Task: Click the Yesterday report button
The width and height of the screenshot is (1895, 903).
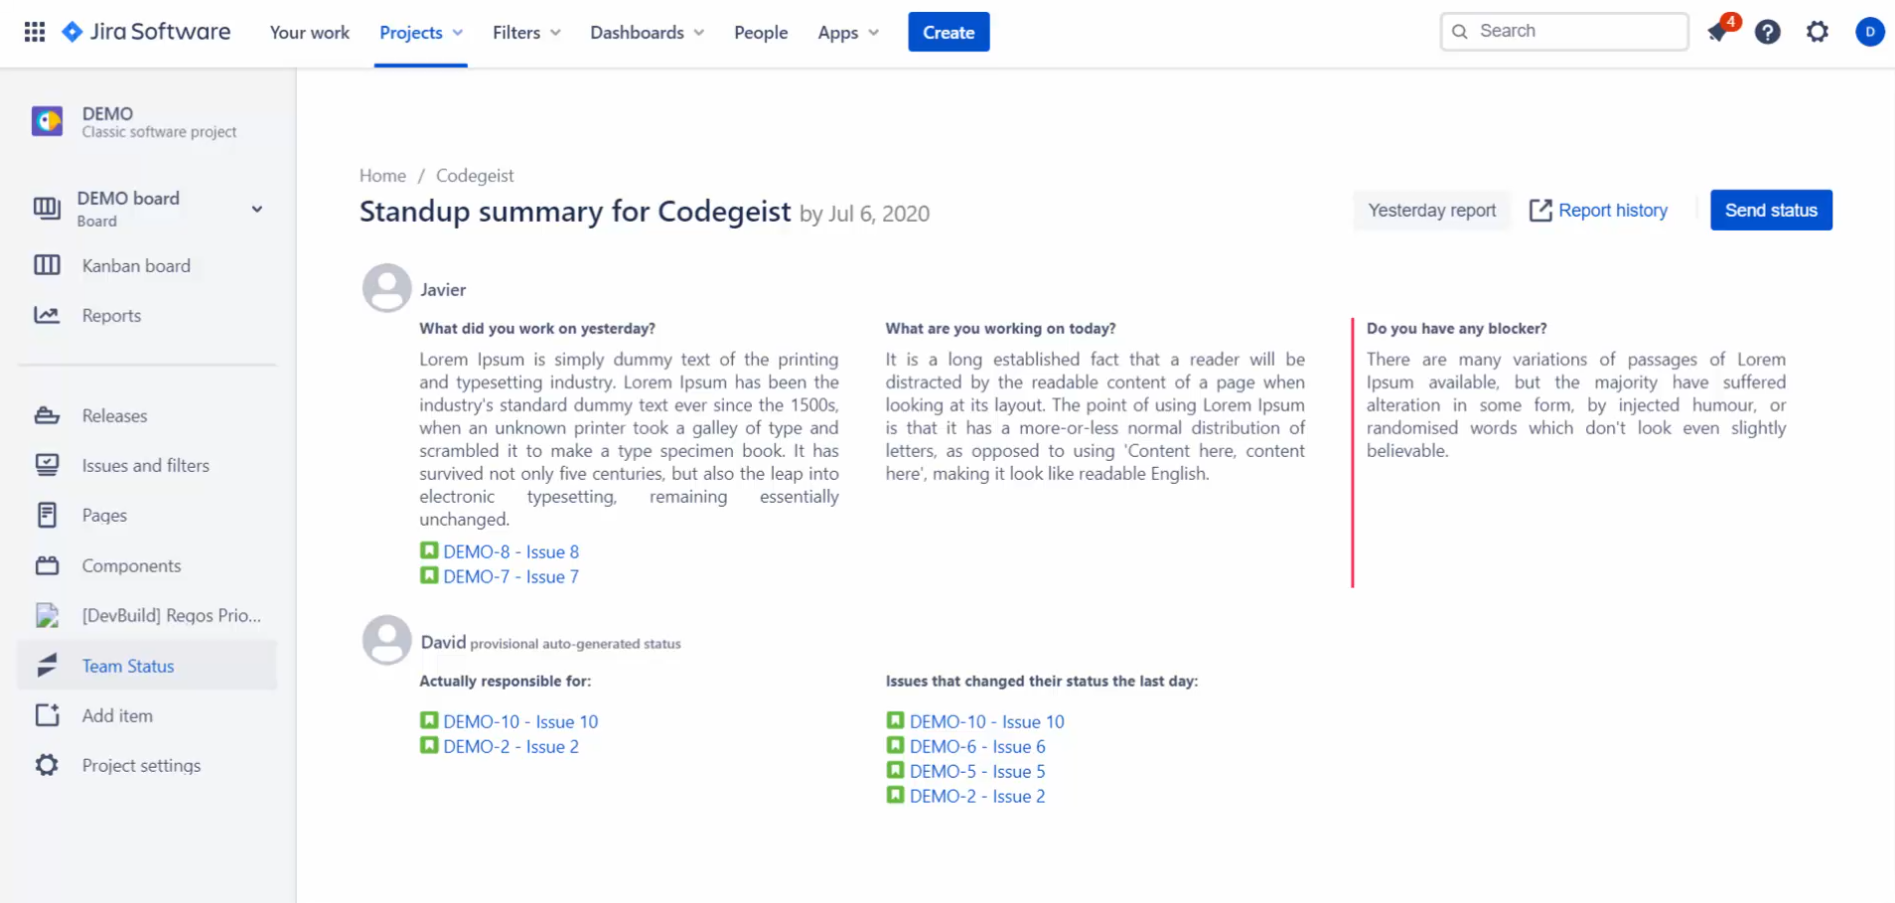Action: click(1432, 210)
